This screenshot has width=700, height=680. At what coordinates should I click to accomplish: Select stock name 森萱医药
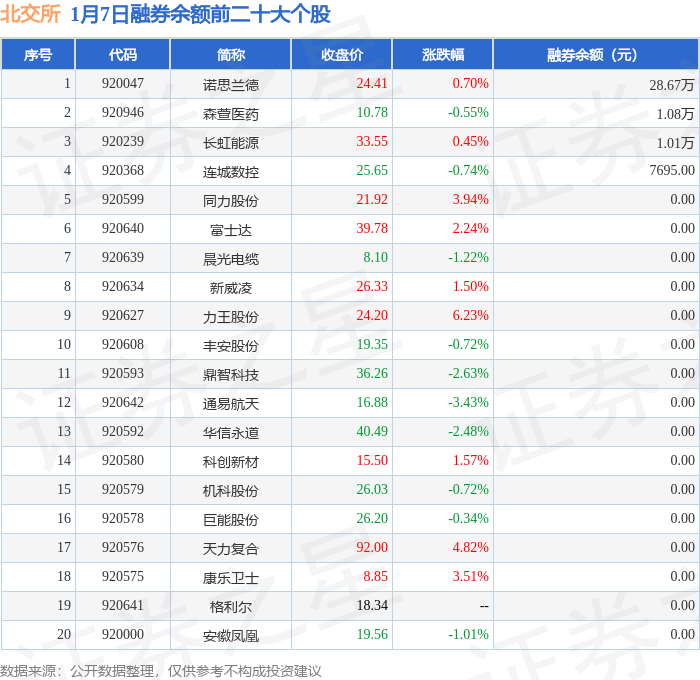click(x=231, y=113)
